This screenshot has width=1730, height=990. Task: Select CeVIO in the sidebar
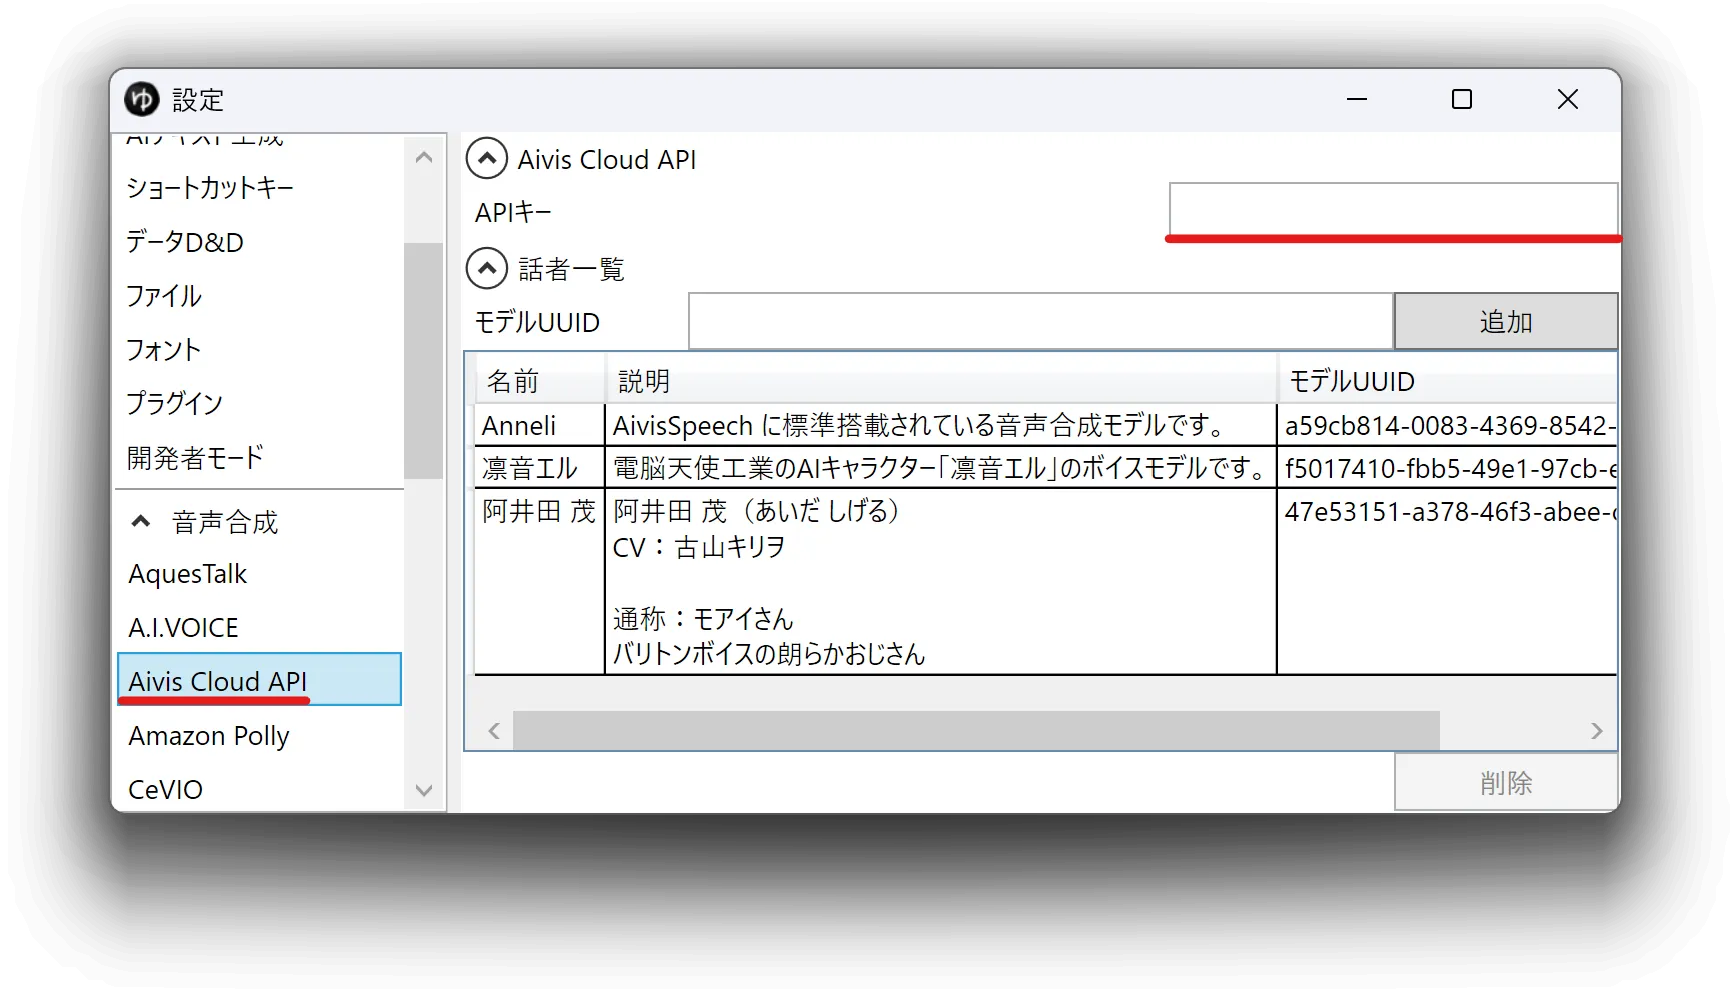coord(166,789)
